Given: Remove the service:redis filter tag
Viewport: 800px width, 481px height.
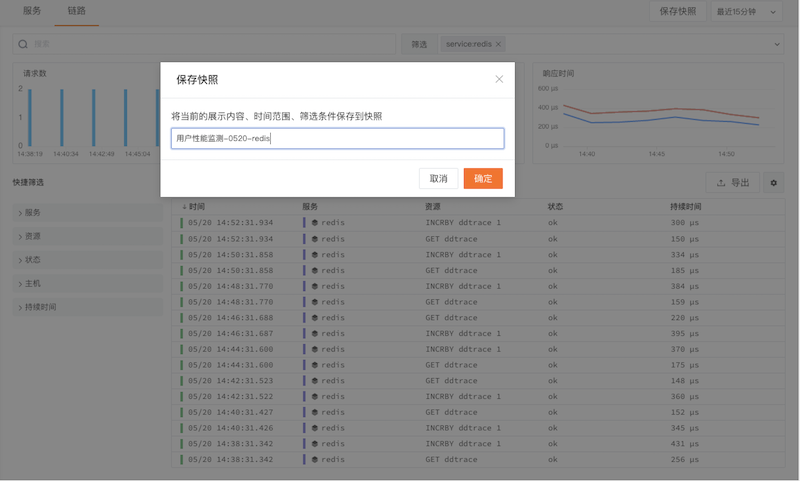Looking at the screenshot, I should click(x=498, y=44).
